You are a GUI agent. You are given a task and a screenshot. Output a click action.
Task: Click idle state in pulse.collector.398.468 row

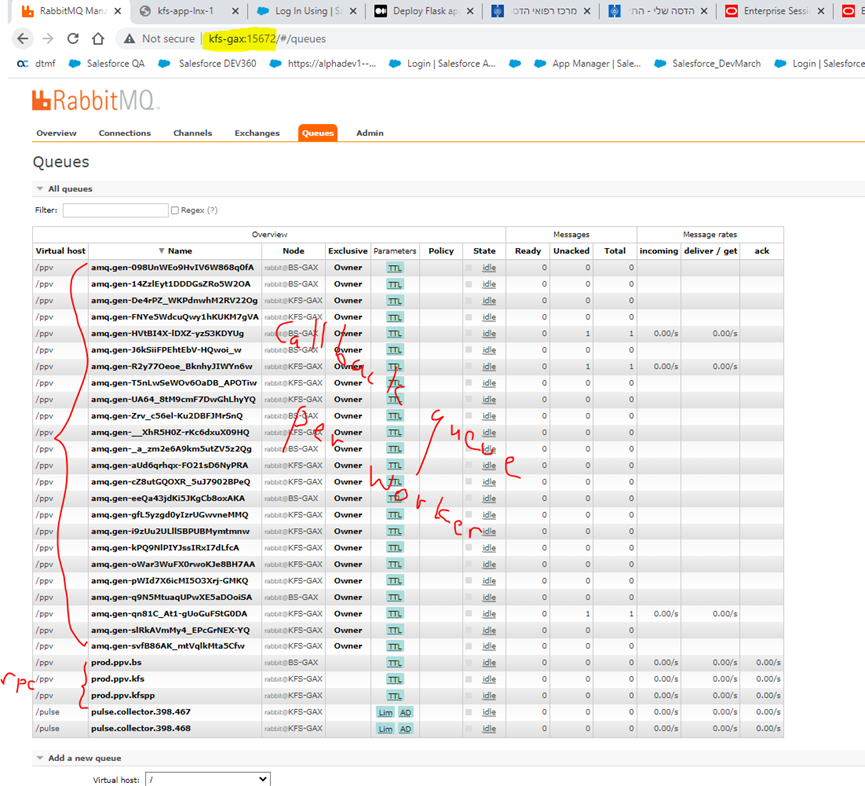click(489, 729)
